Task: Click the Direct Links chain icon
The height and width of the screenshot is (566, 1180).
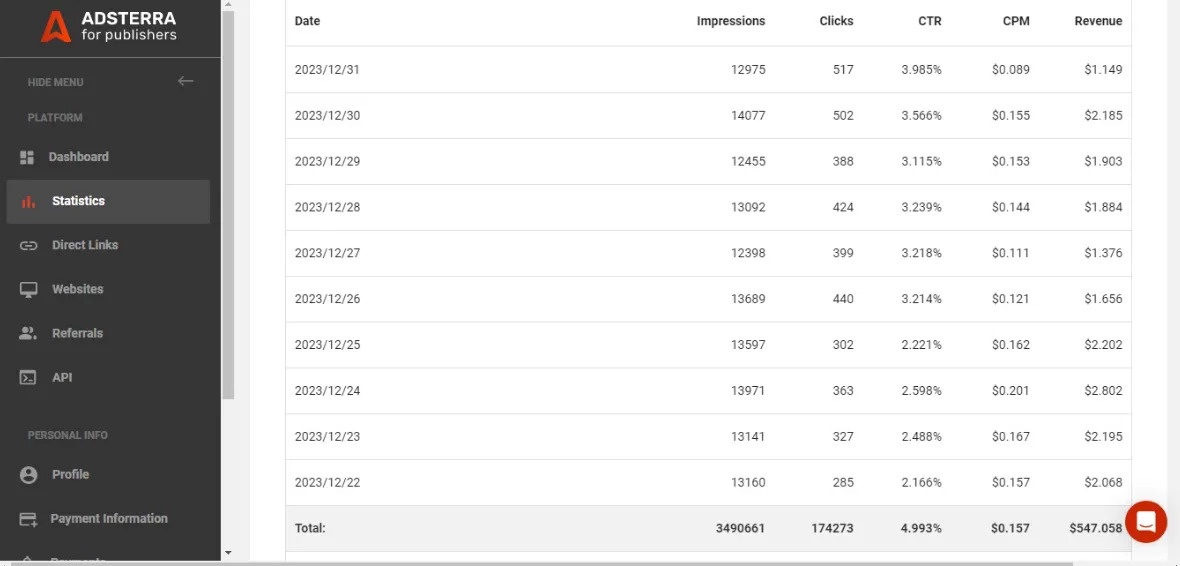Action: [x=28, y=245]
